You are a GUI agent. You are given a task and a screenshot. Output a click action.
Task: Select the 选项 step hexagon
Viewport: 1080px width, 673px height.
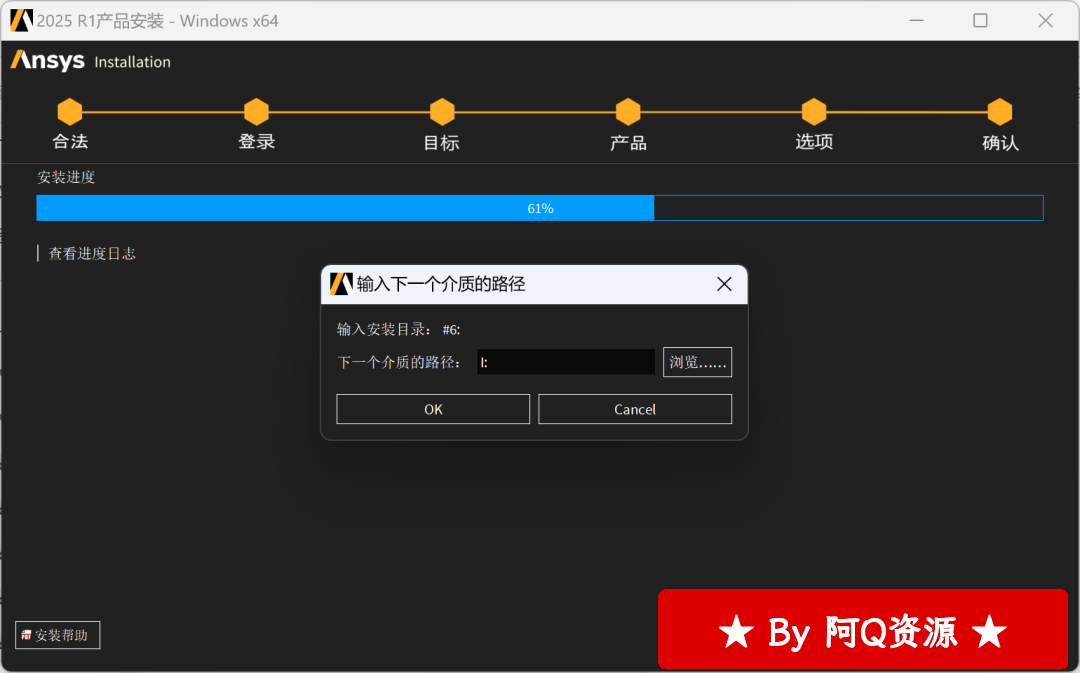point(814,112)
